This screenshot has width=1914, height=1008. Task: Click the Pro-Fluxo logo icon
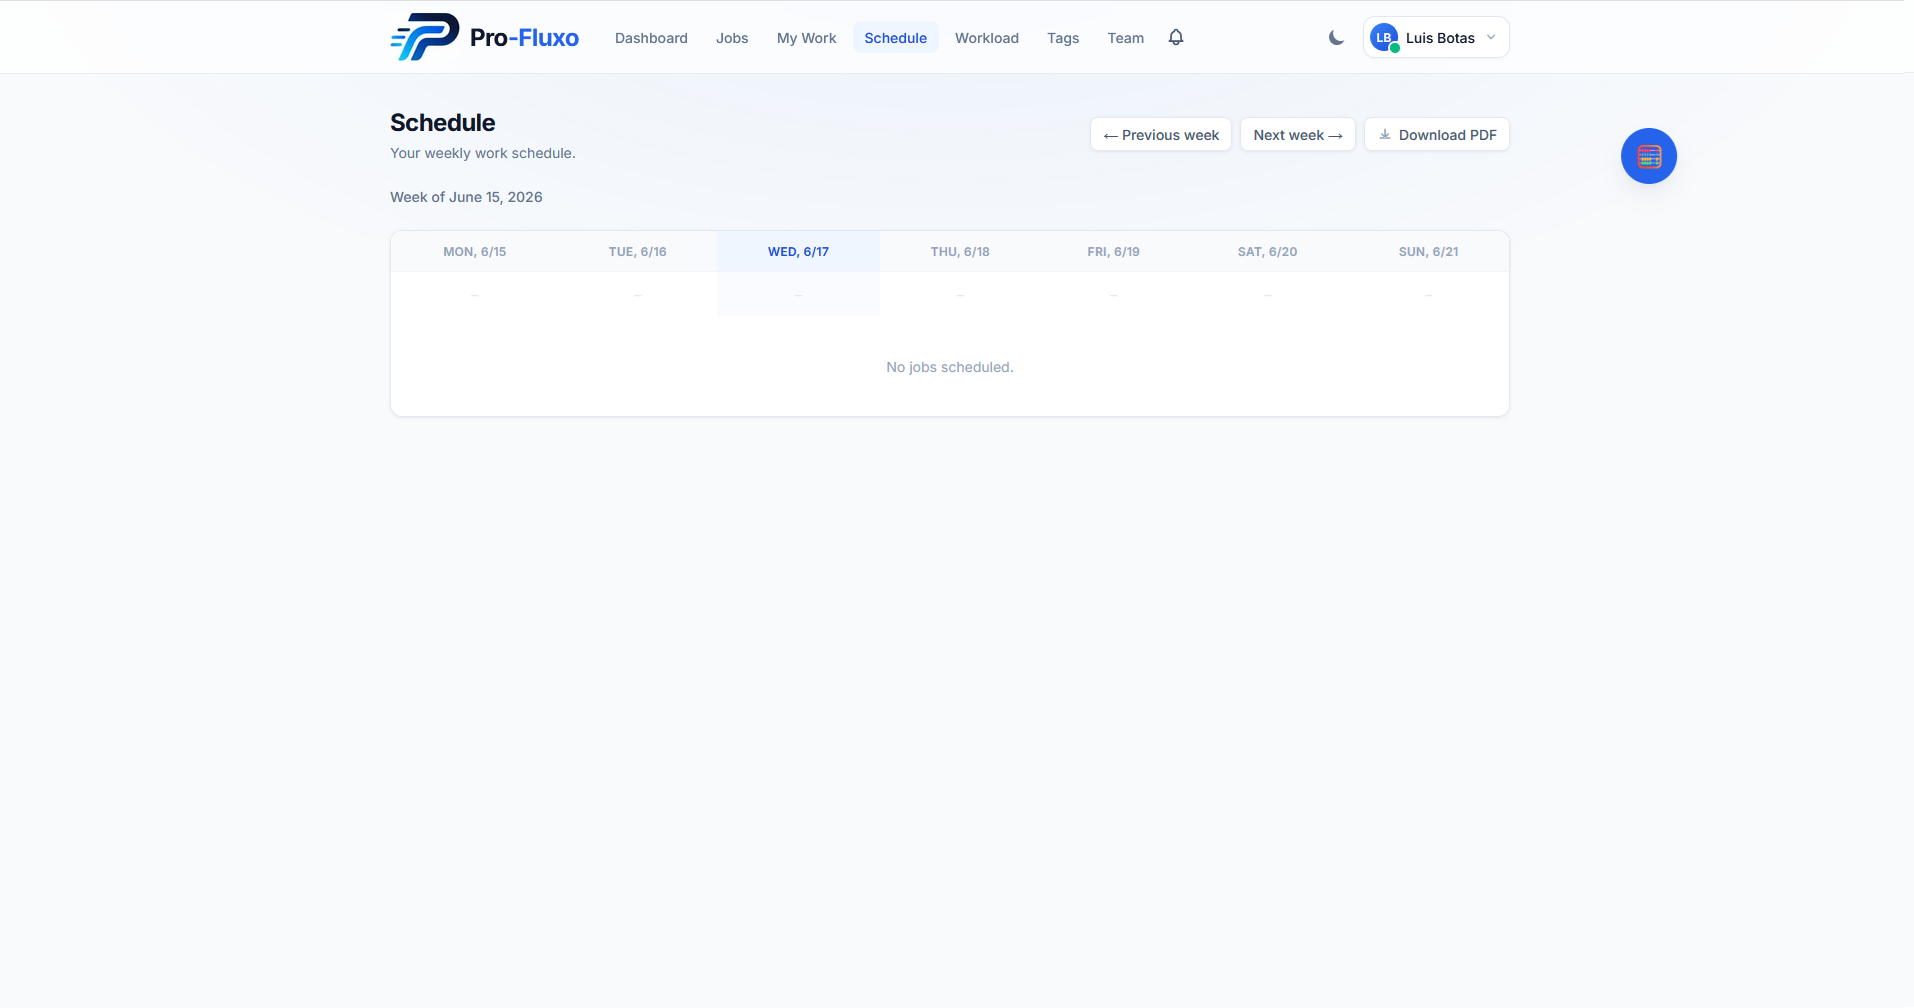(x=425, y=37)
